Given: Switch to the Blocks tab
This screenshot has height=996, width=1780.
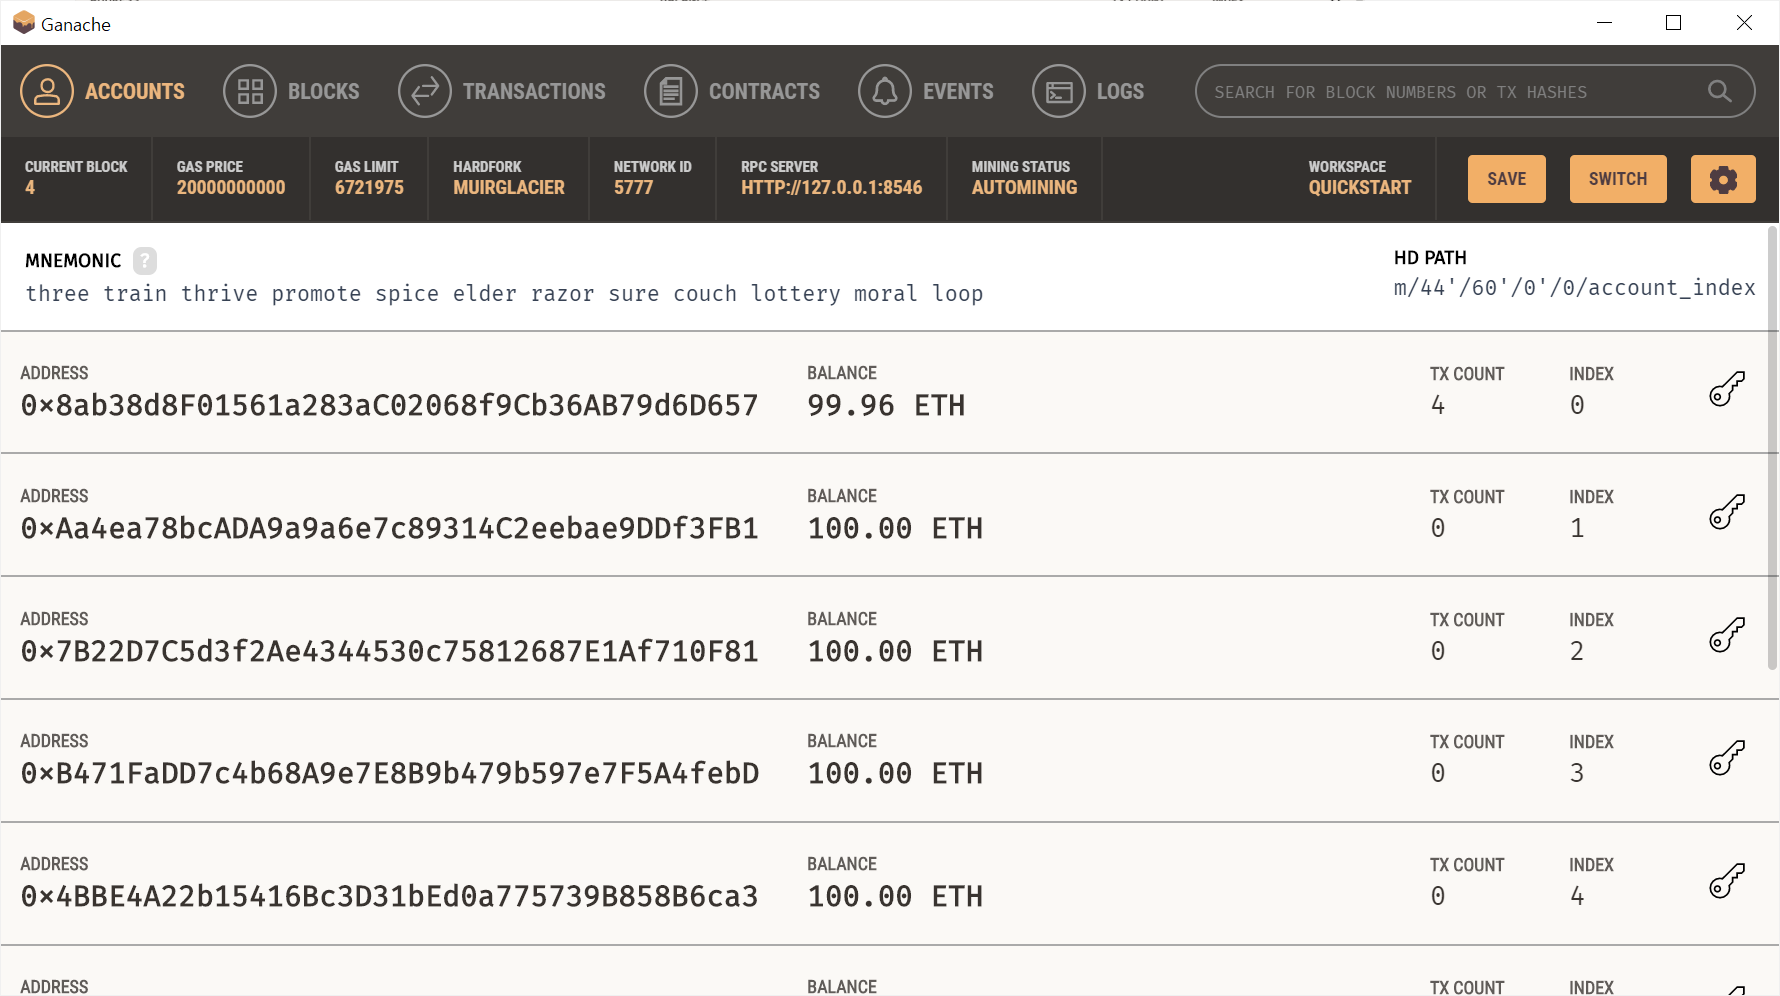Looking at the screenshot, I should pyautogui.click(x=292, y=91).
